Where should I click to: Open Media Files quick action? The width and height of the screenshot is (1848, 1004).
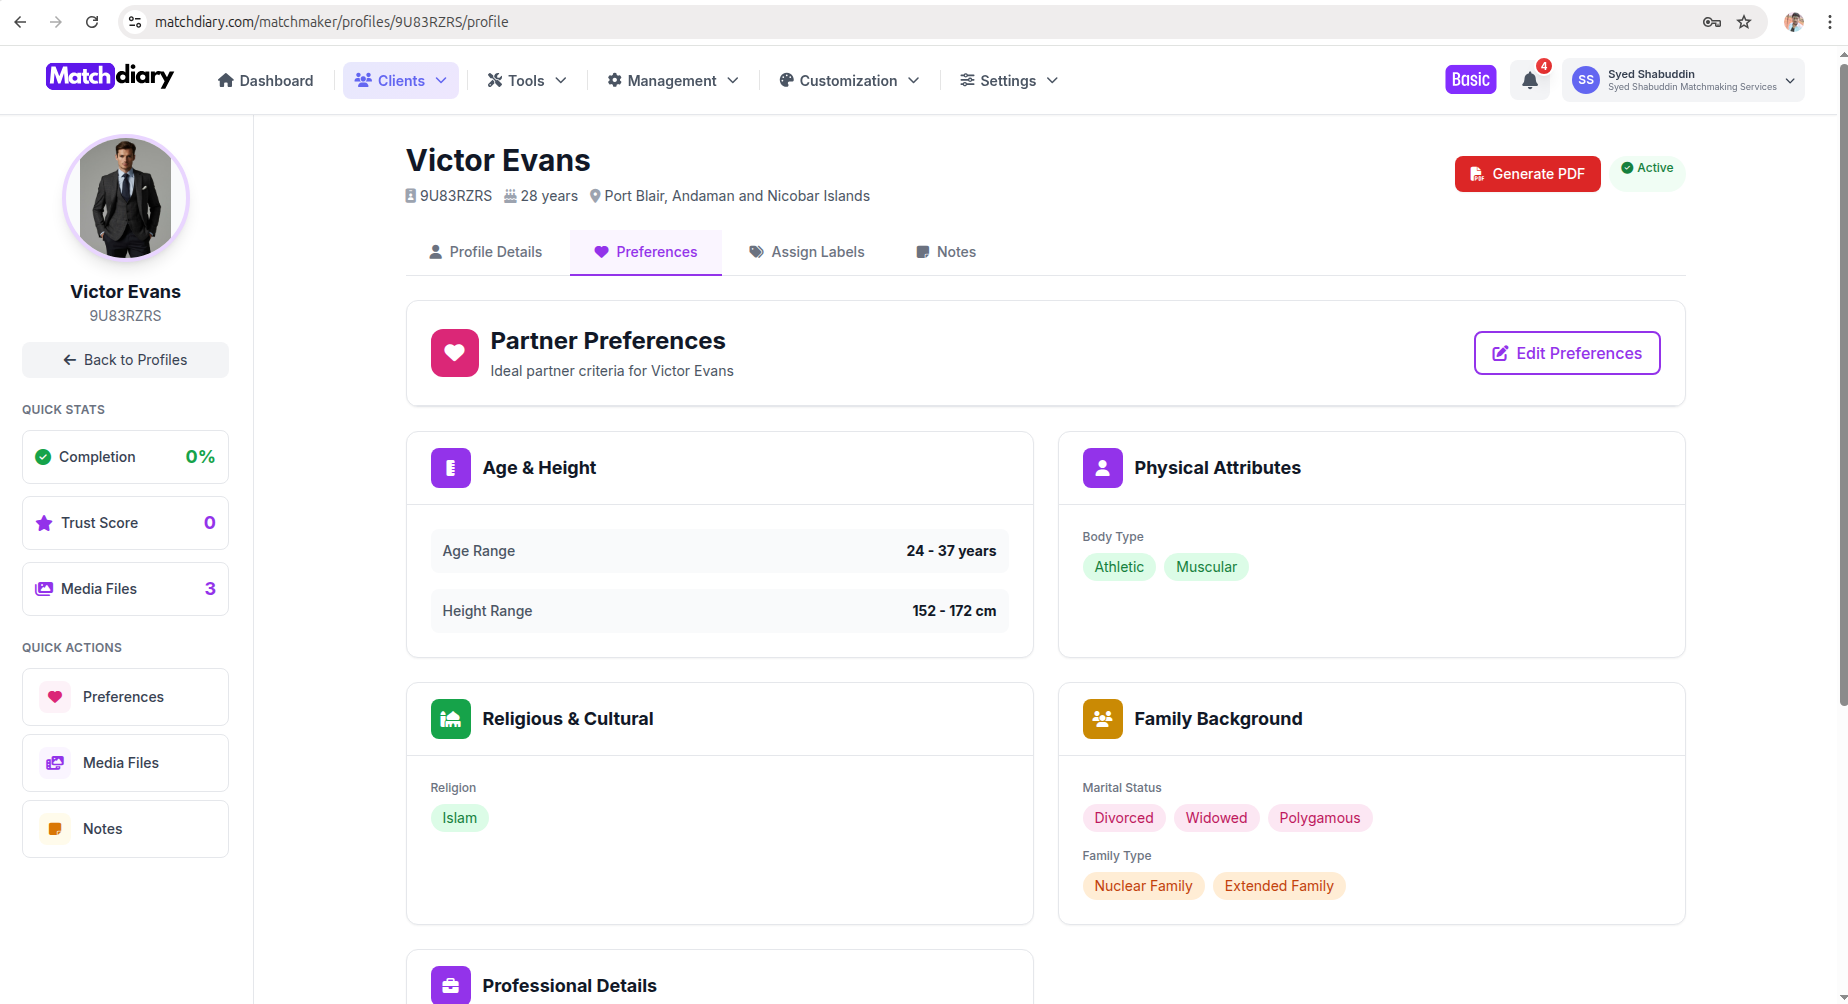click(x=125, y=763)
